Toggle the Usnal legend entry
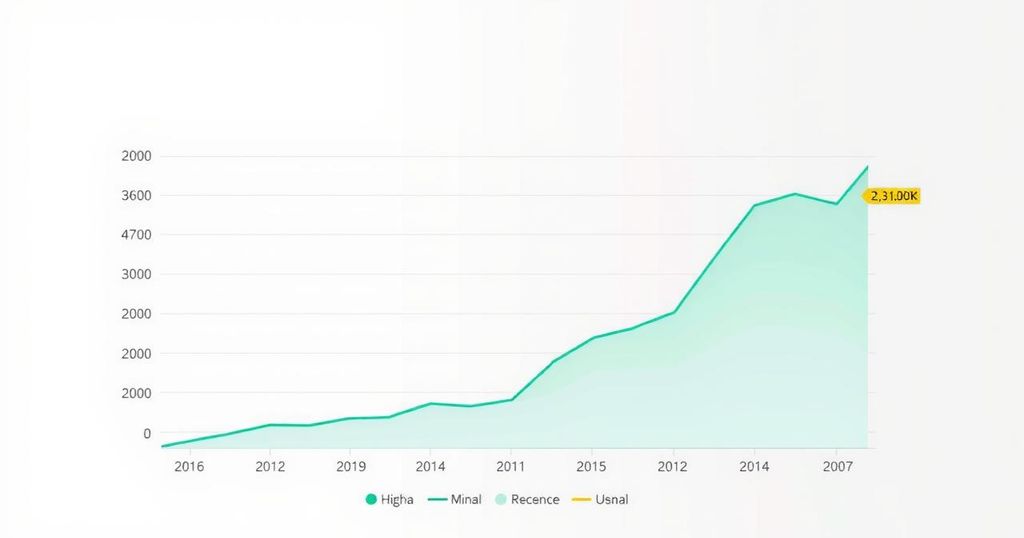1024x538 pixels. 600,499
